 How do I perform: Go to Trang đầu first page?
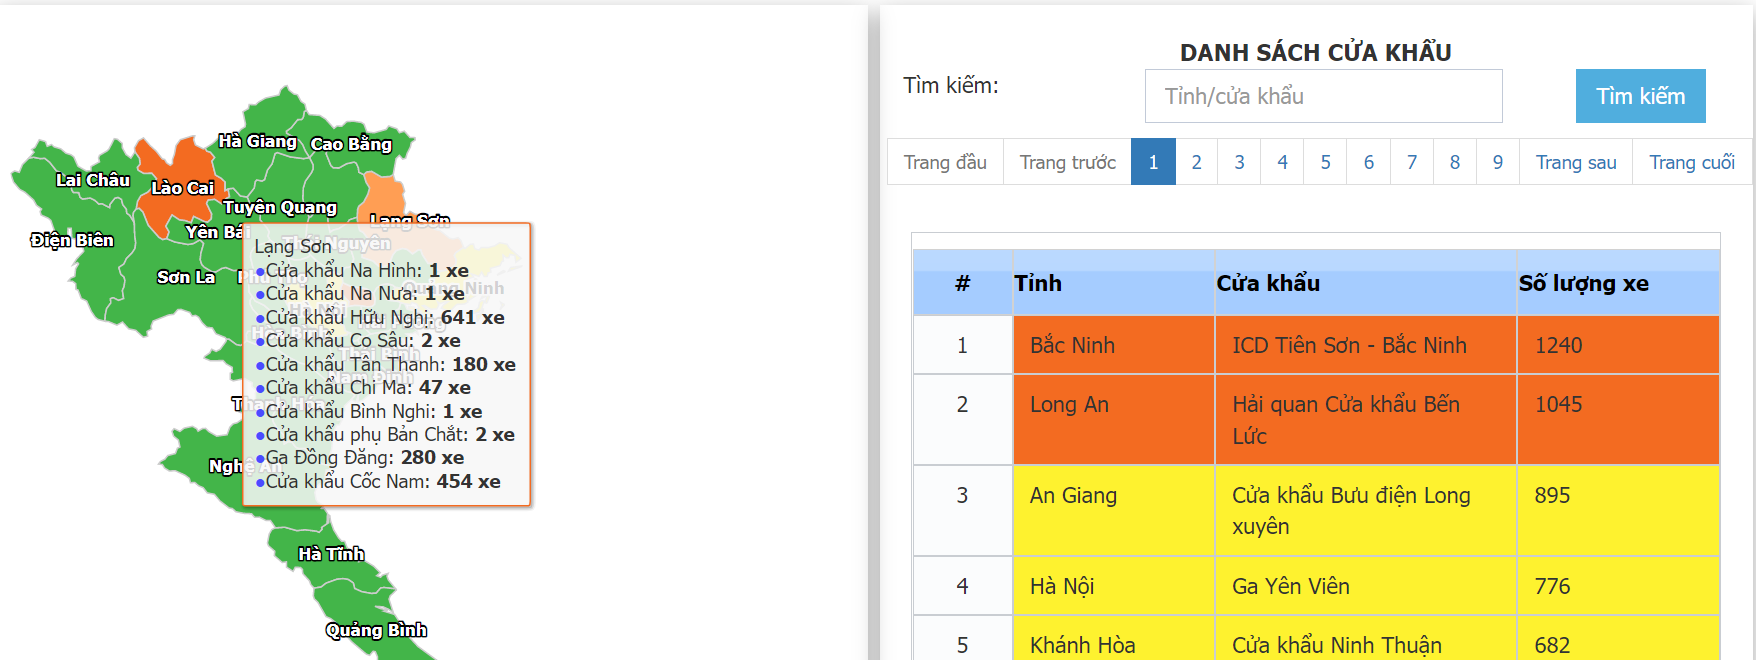pyautogui.click(x=945, y=162)
